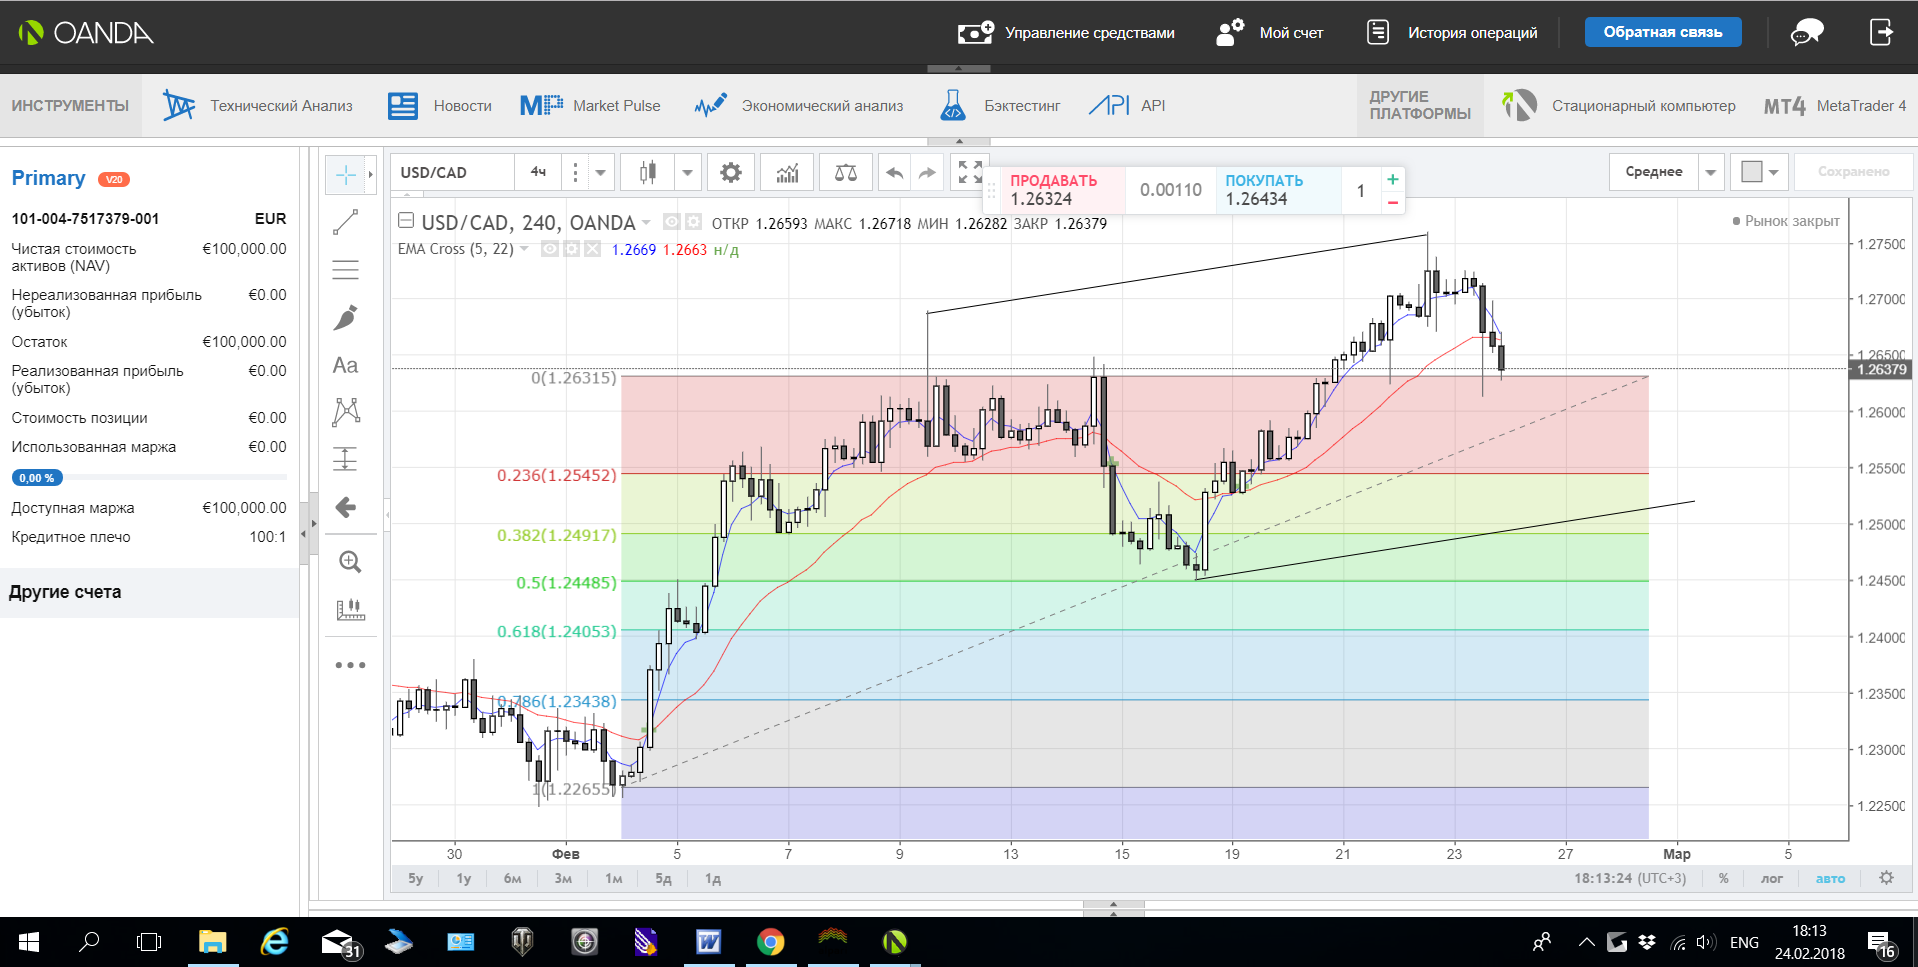The width and height of the screenshot is (1918, 967).
Task: Select the trend line drawing tool
Action: (x=345, y=222)
